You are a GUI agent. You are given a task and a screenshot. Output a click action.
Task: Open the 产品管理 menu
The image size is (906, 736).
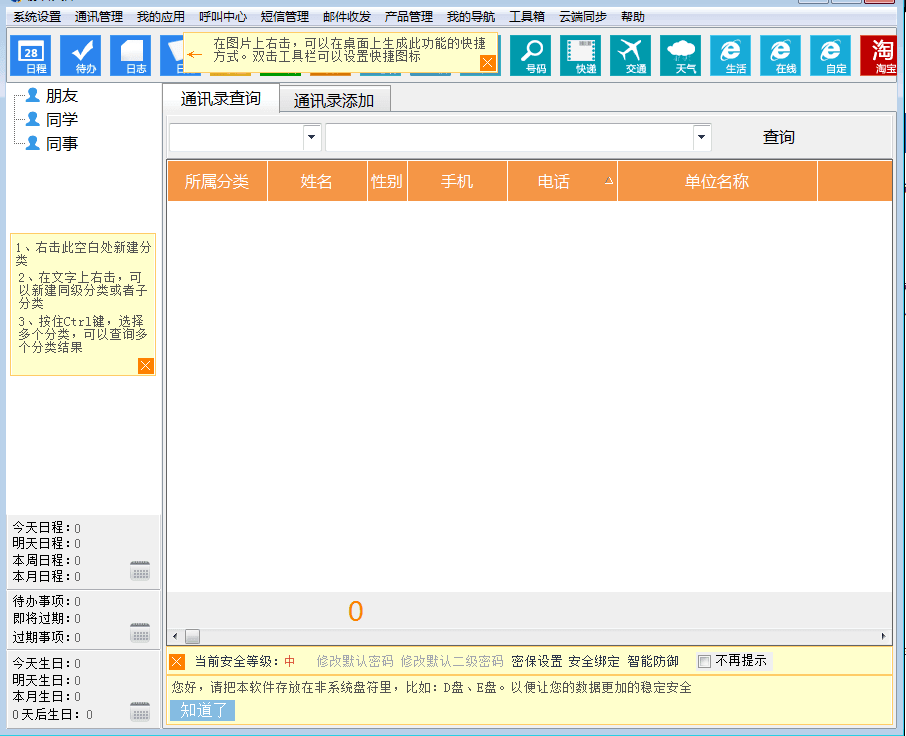[x=409, y=17]
